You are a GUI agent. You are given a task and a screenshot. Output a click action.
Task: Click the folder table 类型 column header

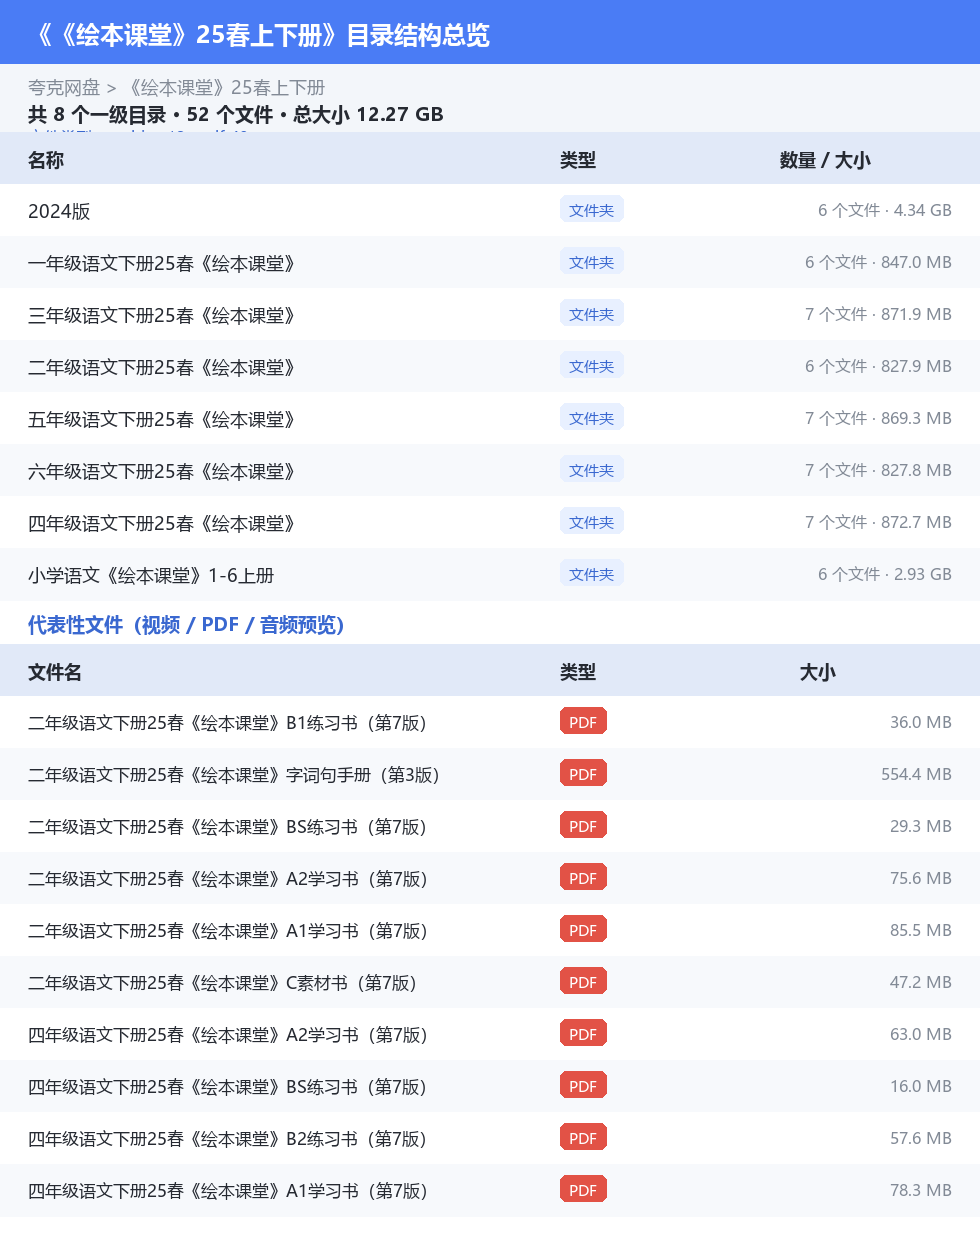[578, 160]
